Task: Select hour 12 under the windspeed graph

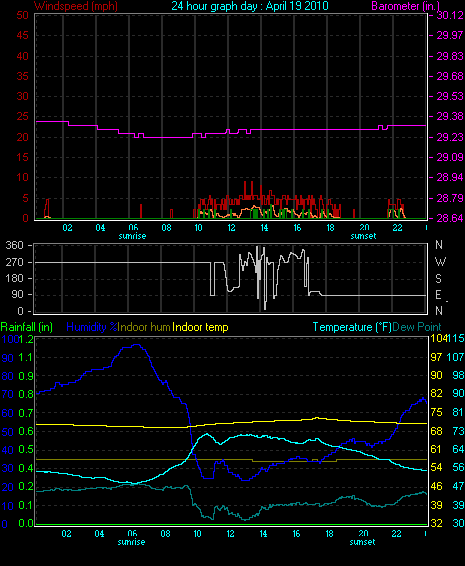Action: click(231, 228)
